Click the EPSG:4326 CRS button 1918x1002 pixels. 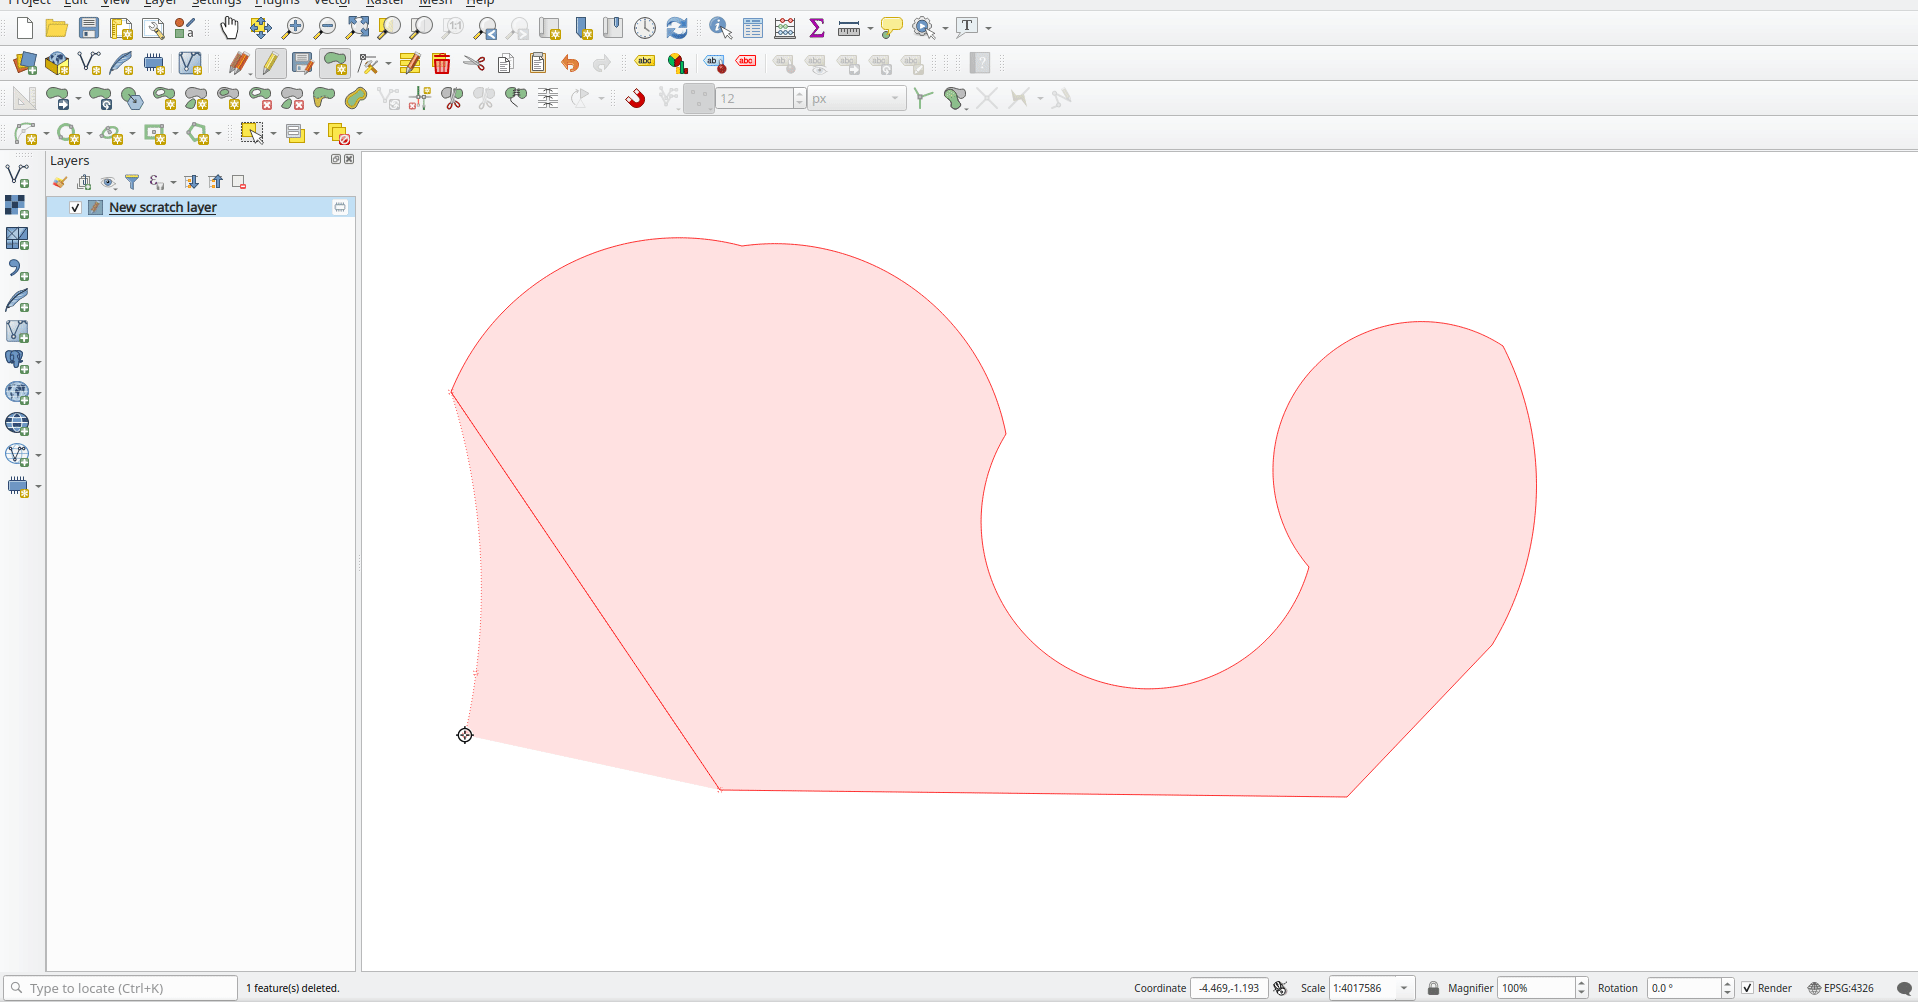click(1841, 988)
